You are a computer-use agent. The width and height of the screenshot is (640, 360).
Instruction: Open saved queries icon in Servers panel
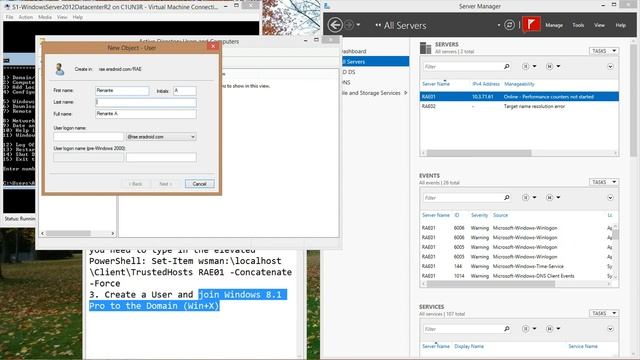[553, 66]
